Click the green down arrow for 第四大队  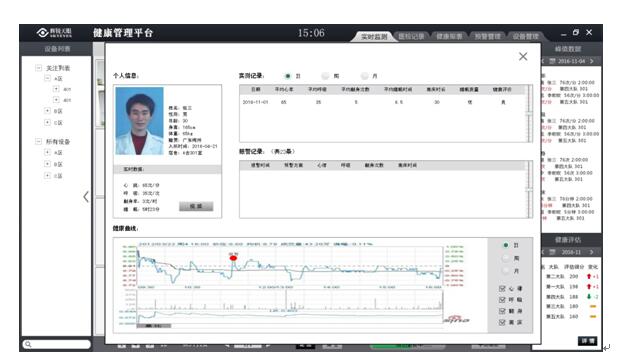[x=589, y=297]
